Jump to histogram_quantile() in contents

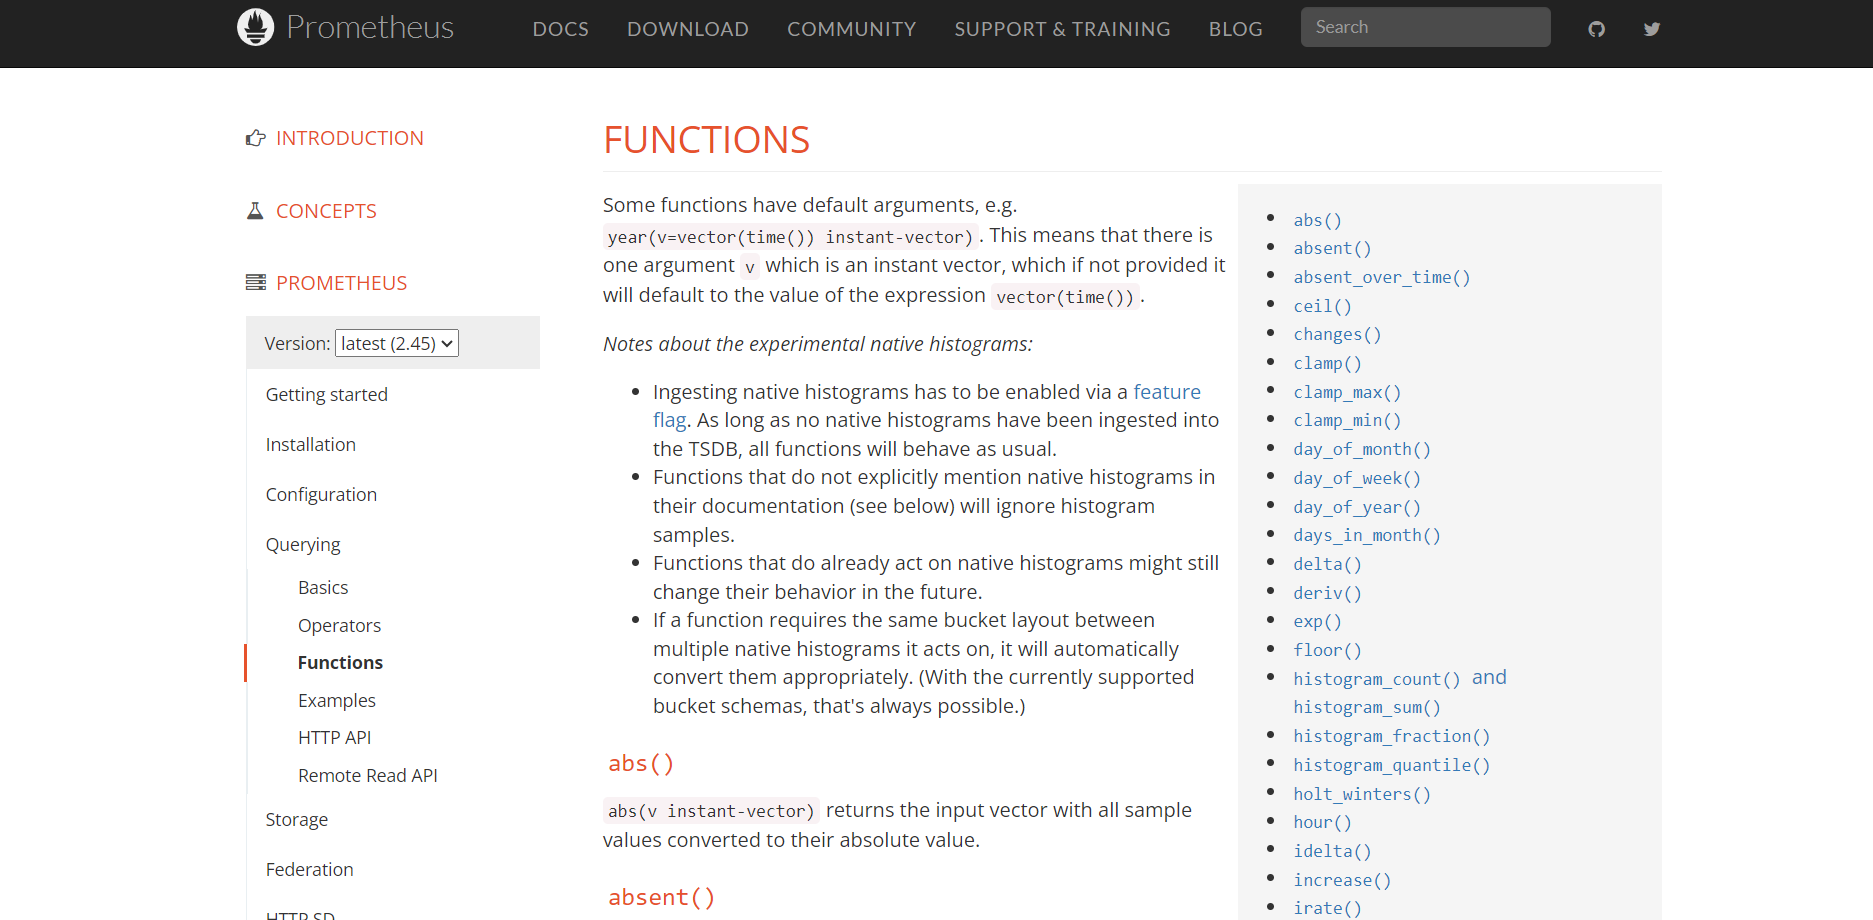coord(1392,765)
